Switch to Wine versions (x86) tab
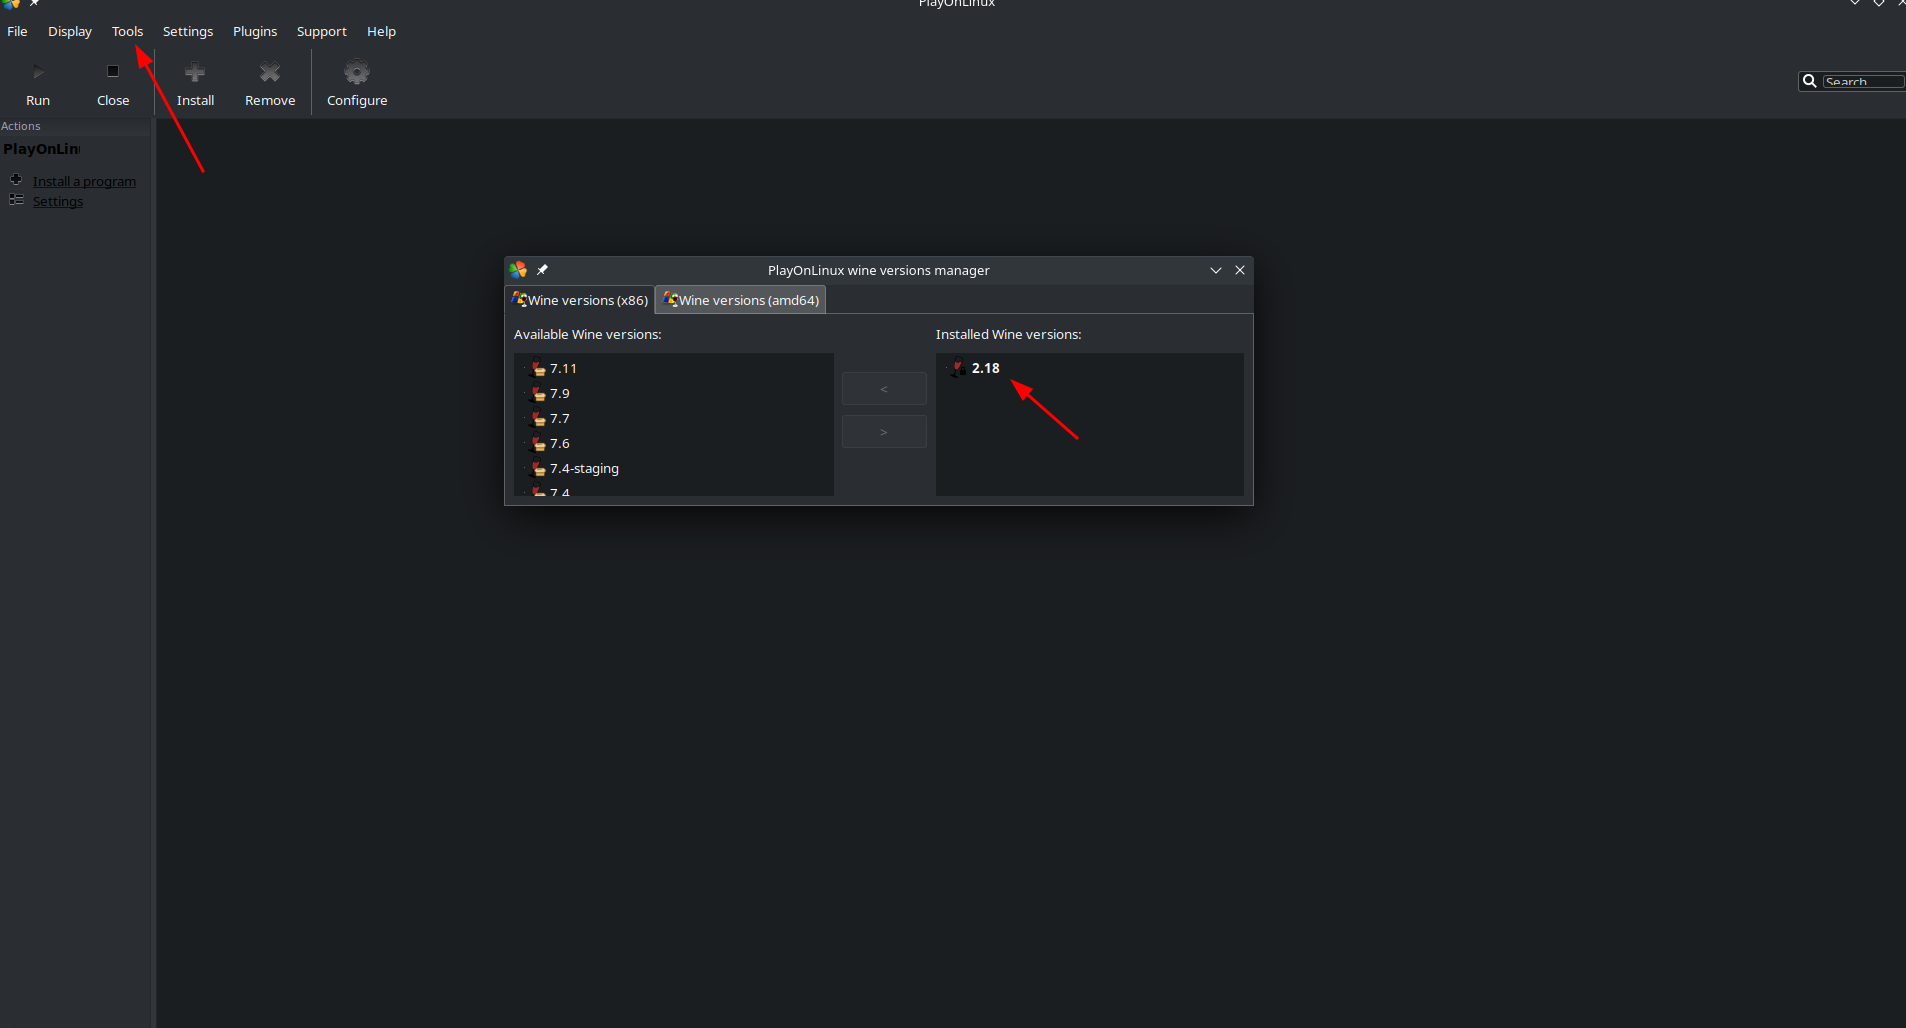1906x1028 pixels. click(x=580, y=300)
